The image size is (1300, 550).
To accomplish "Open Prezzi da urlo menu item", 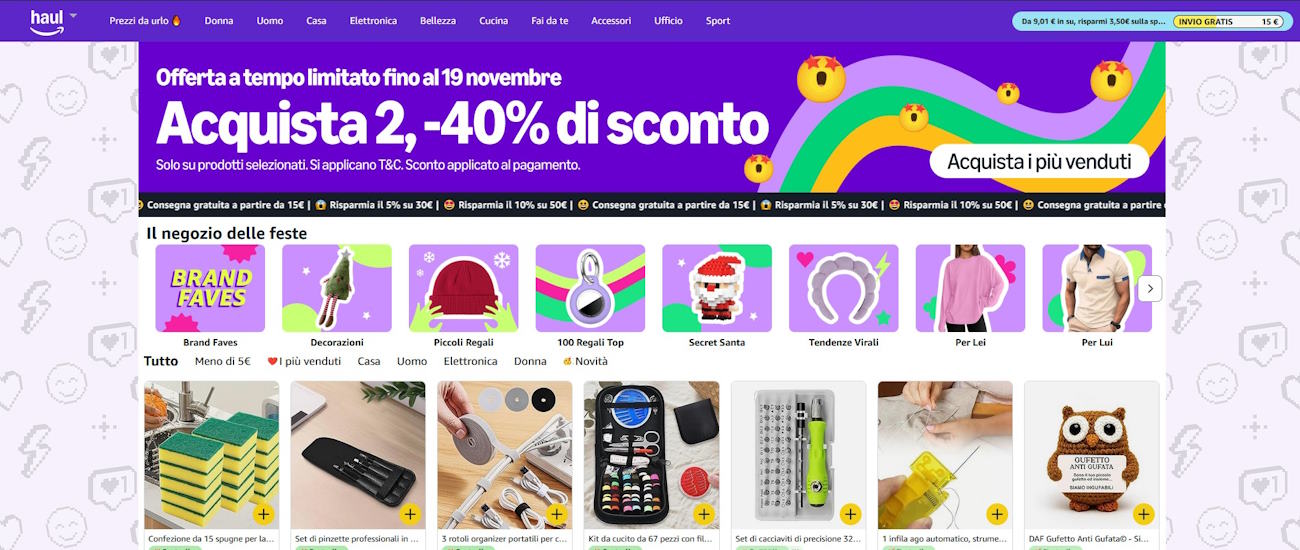I will (x=146, y=21).
